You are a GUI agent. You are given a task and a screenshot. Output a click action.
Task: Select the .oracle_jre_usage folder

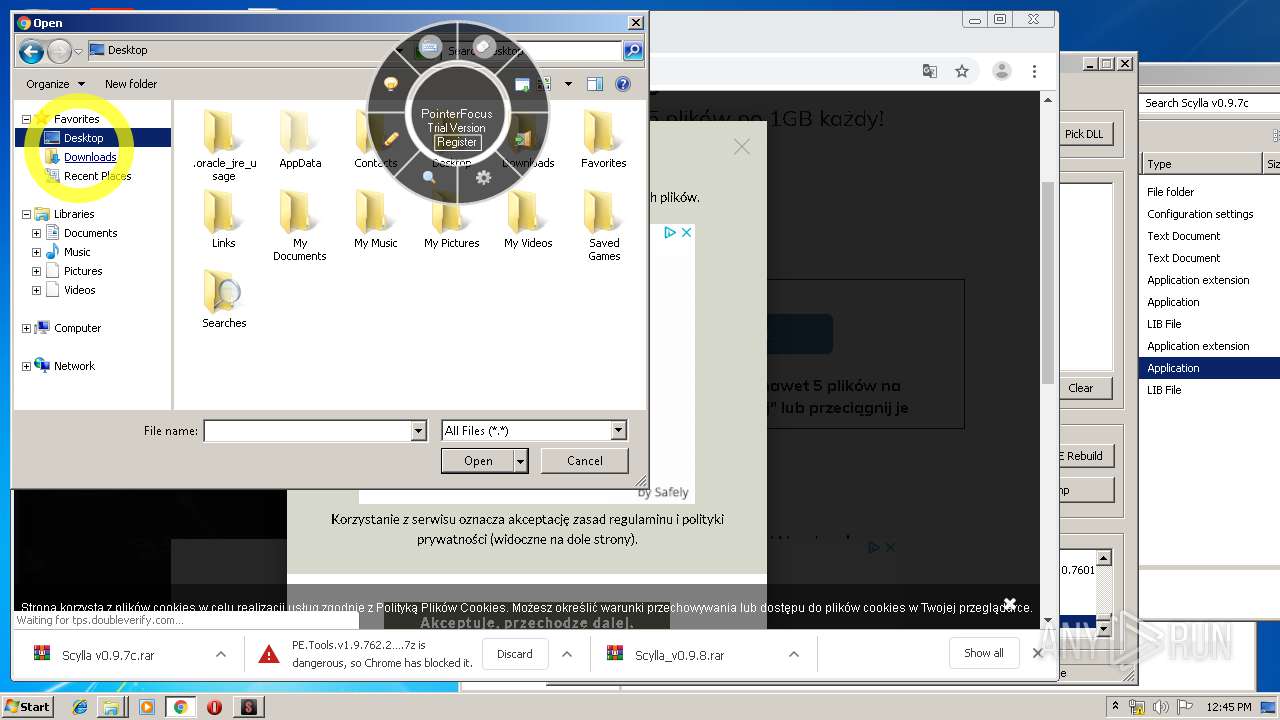coord(224,145)
